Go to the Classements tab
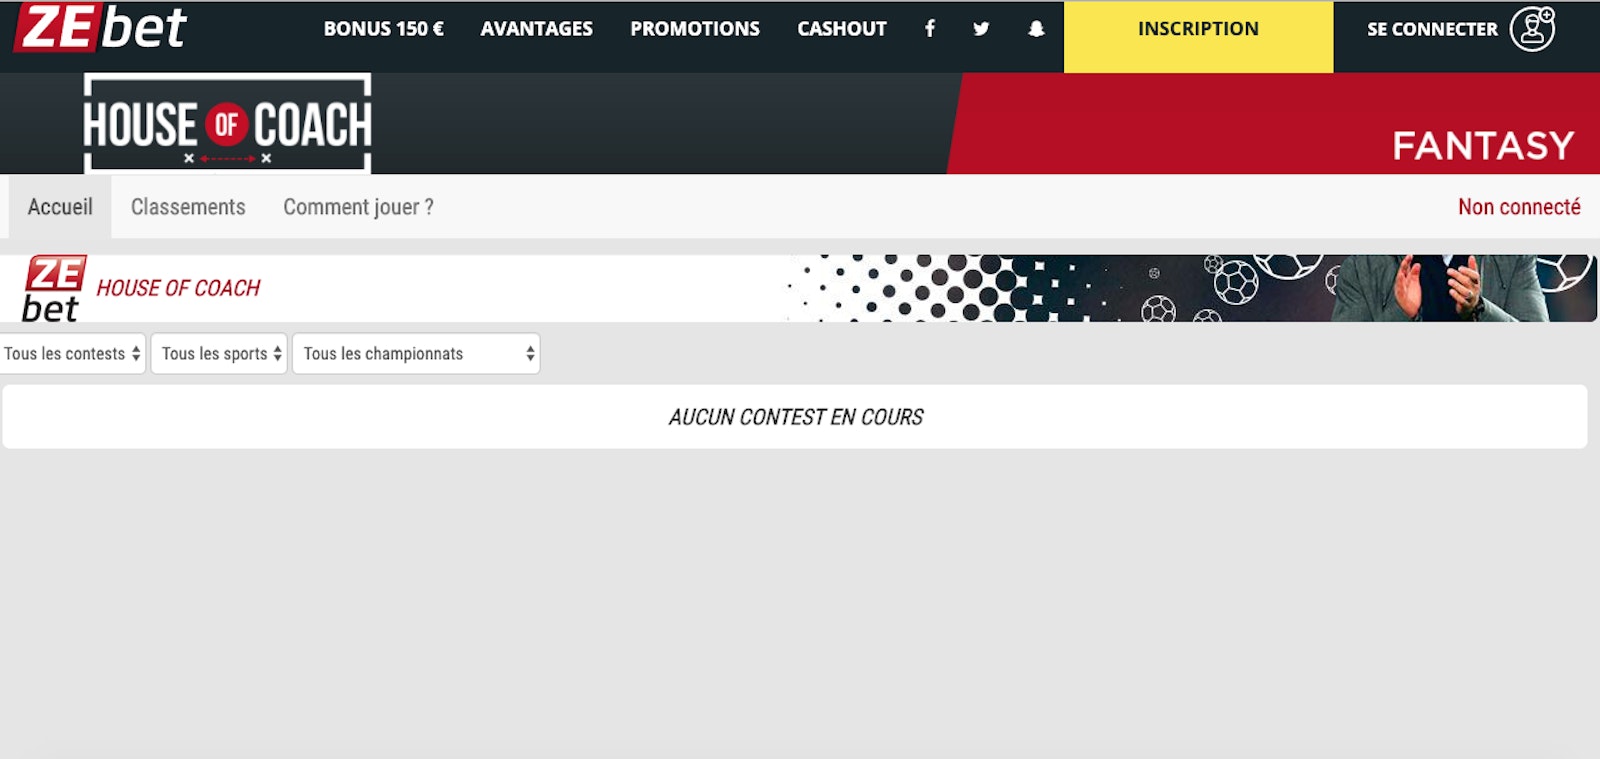Viewport: 1600px width, 759px height. point(188,207)
